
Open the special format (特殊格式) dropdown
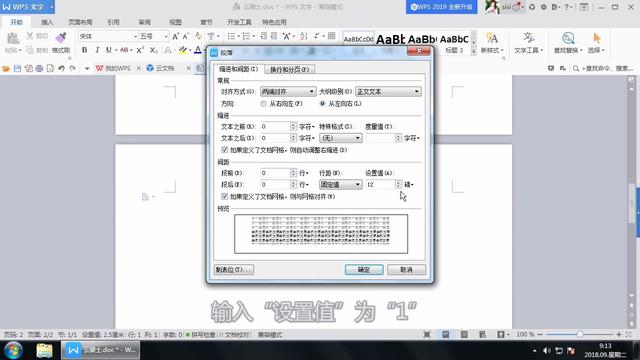coord(340,138)
